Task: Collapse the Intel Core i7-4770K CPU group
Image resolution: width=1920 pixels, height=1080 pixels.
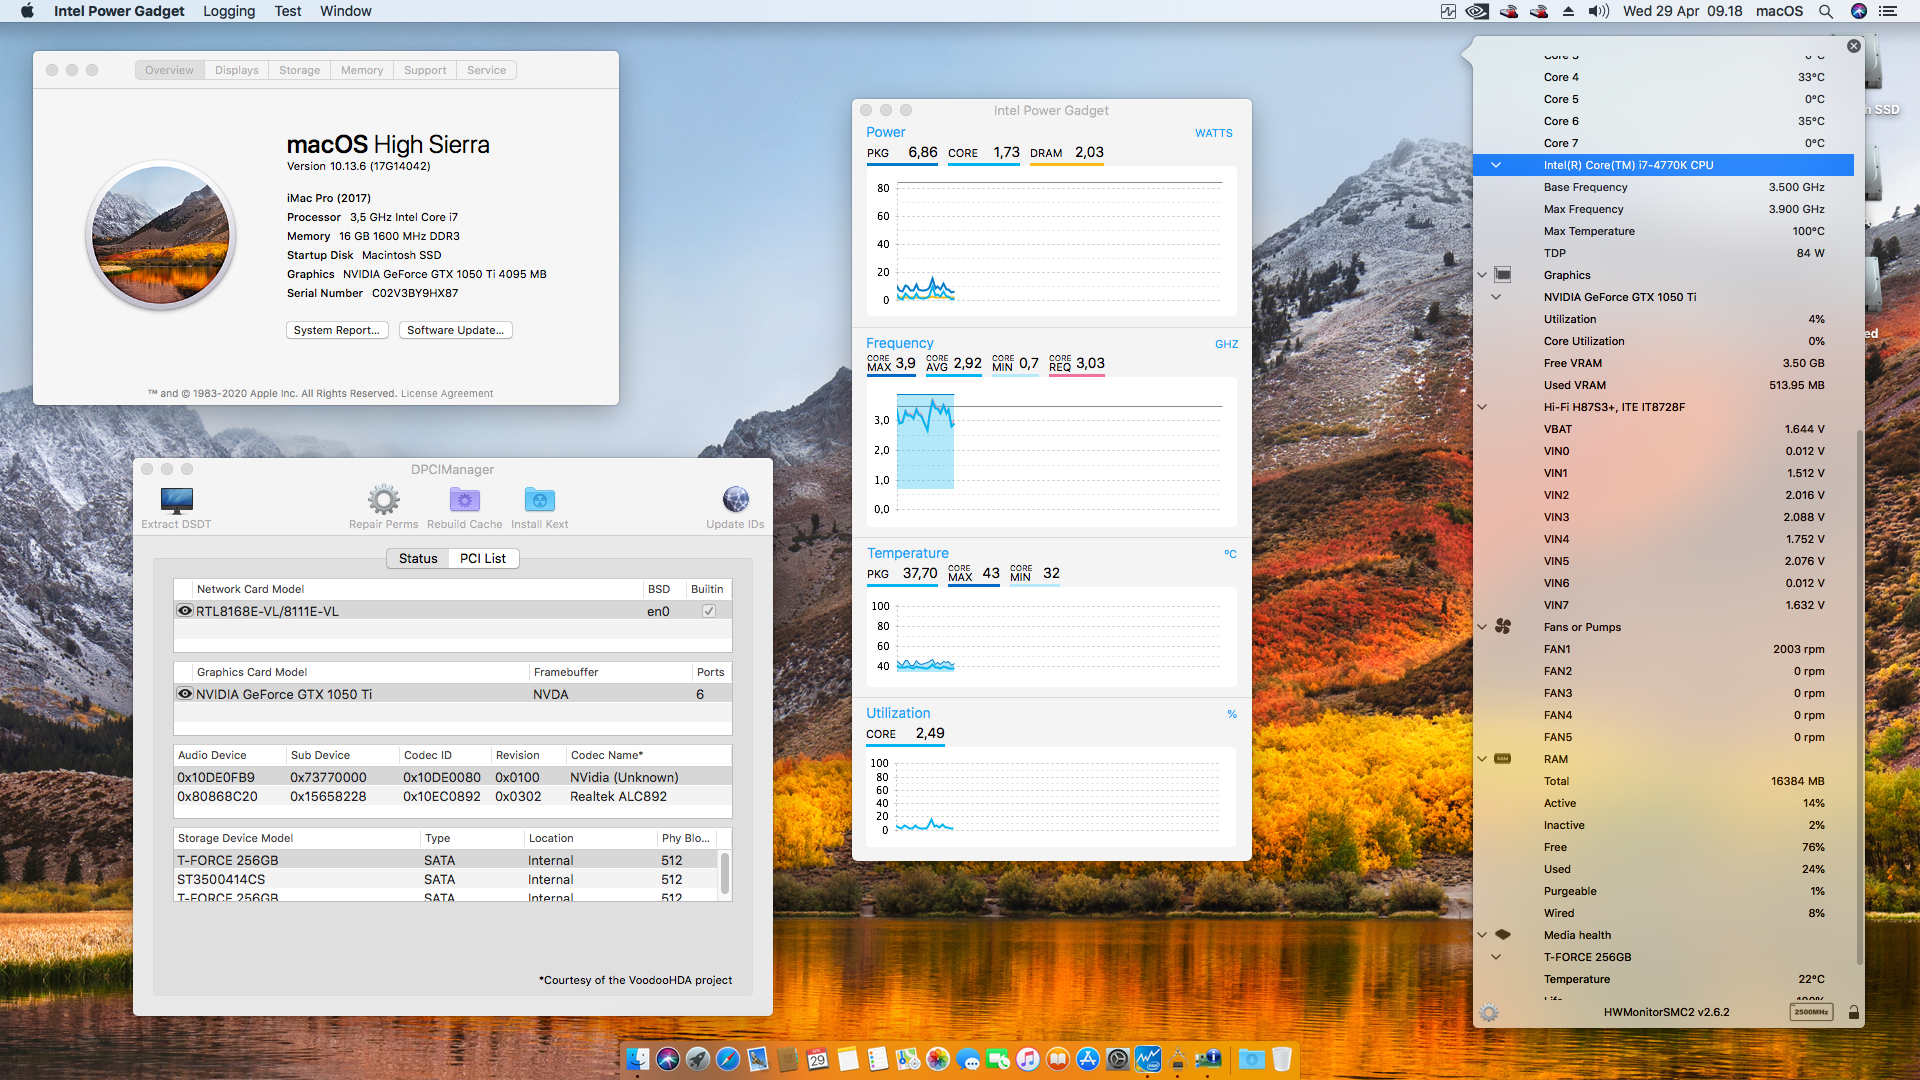Action: [1496, 165]
